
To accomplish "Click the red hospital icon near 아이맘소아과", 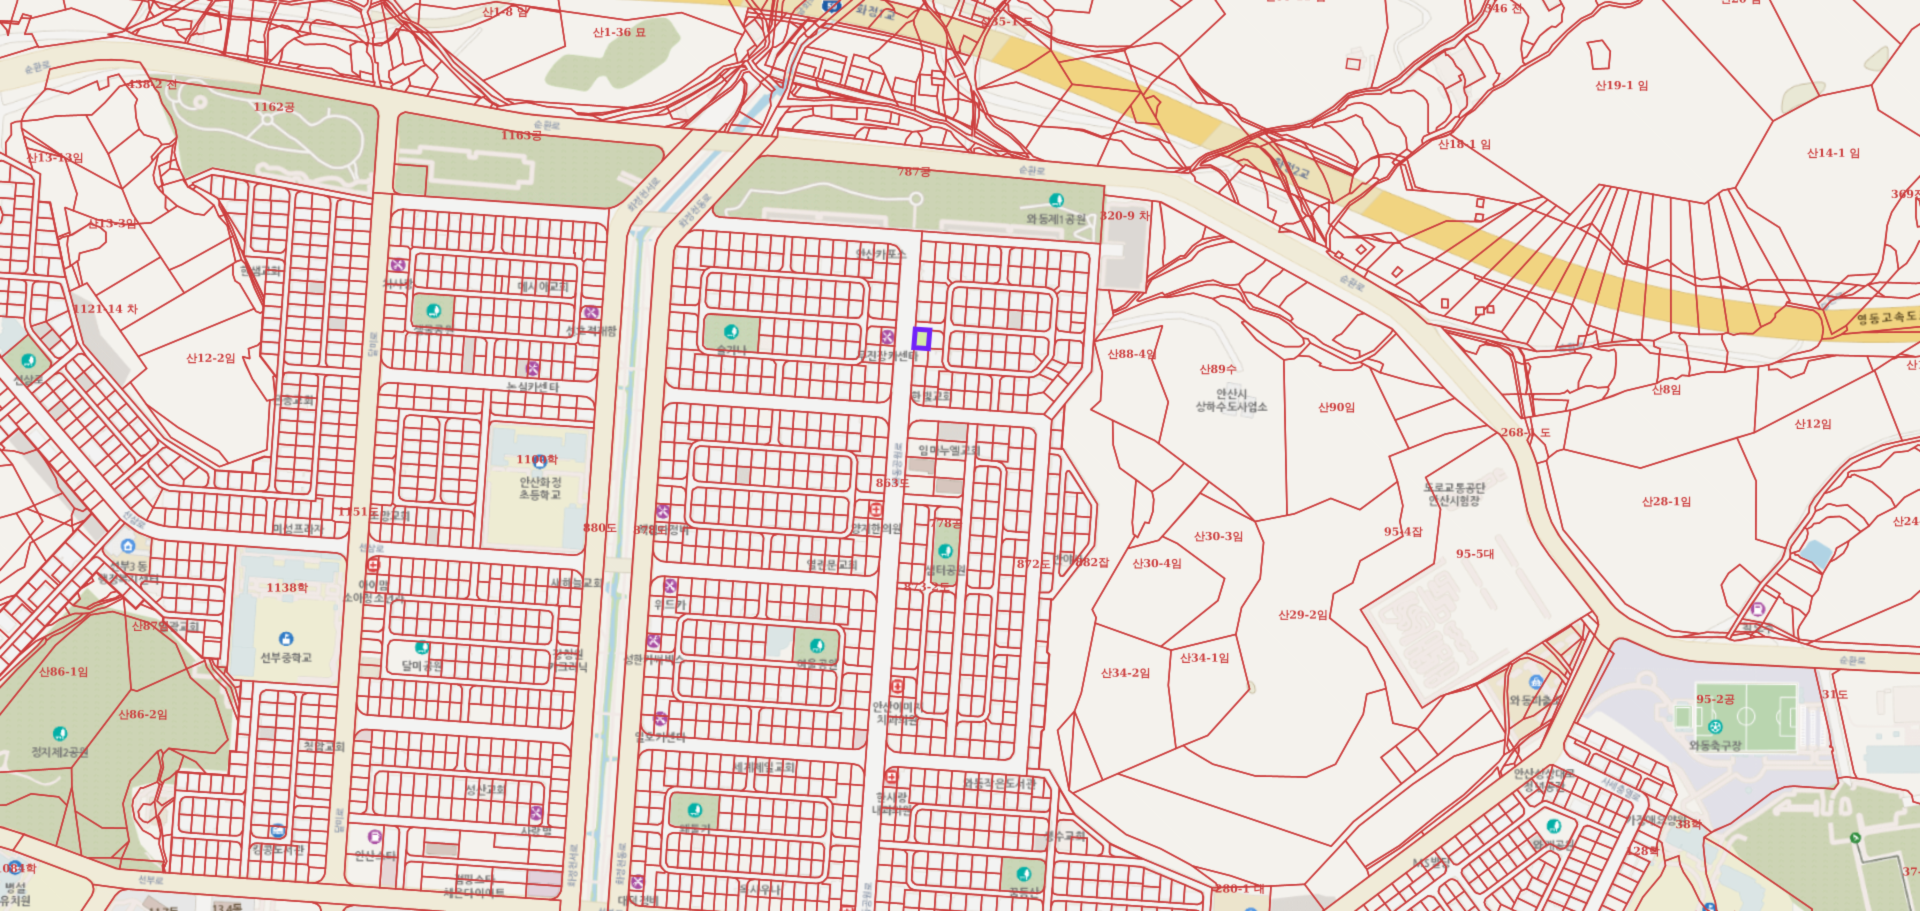I will (x=373, y=566).
